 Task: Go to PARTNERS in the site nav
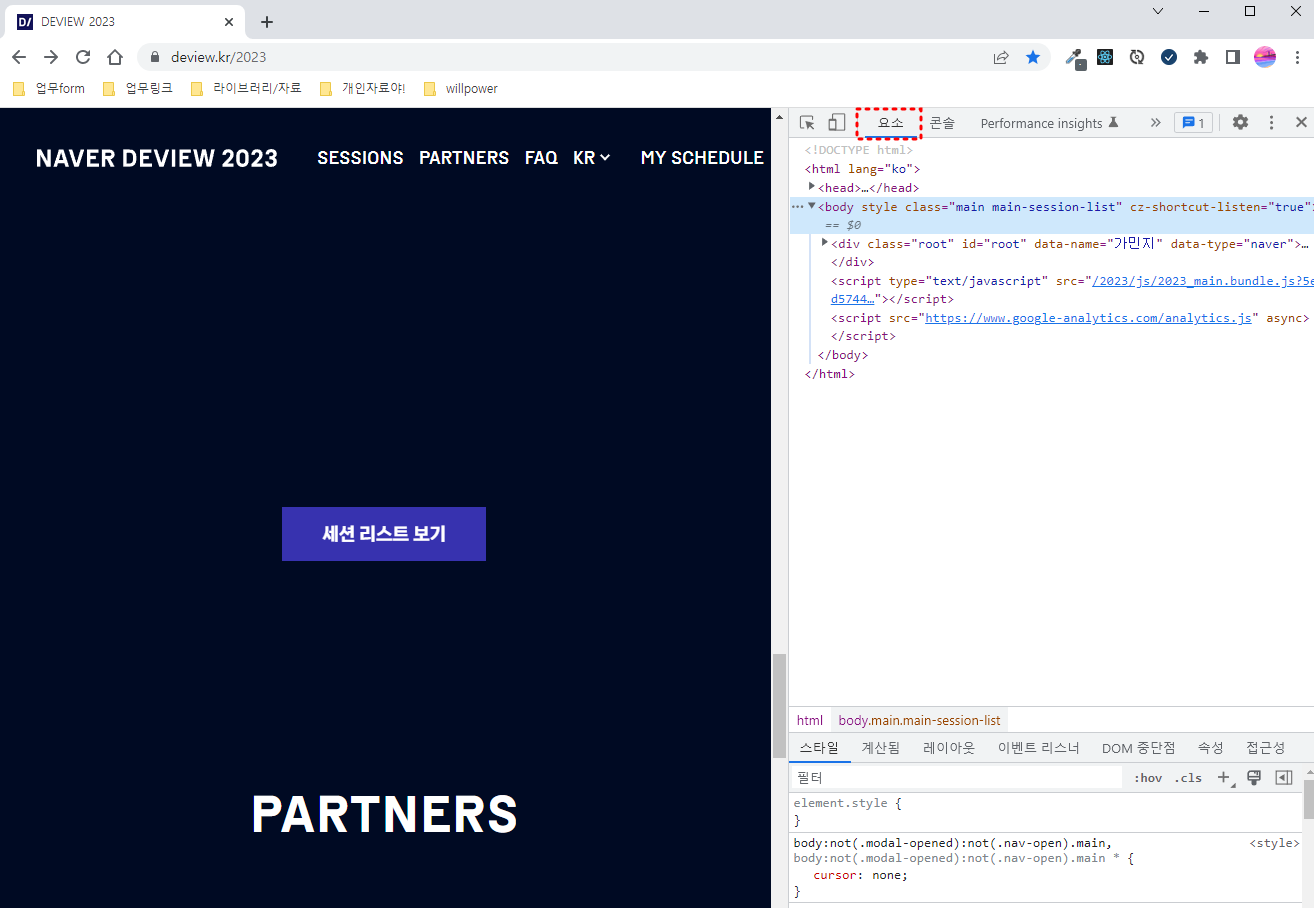[x=464, y=158]
